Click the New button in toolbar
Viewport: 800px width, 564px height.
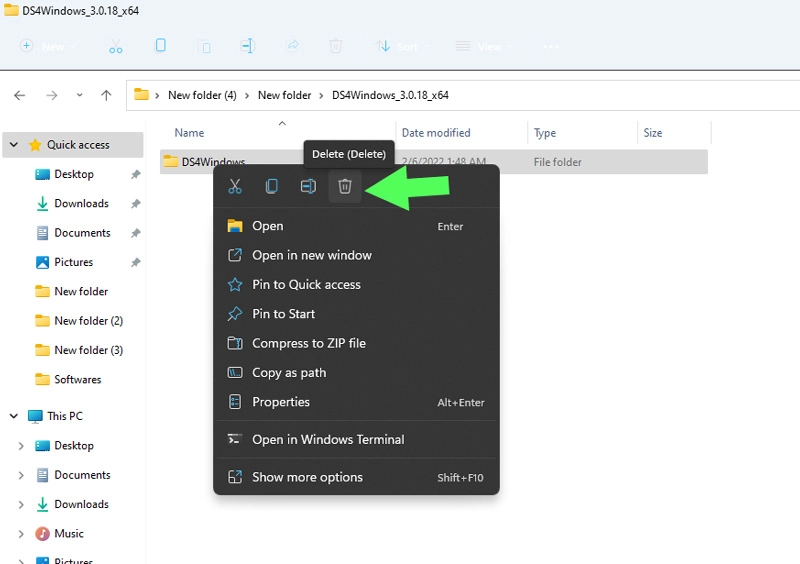[47, 46]
